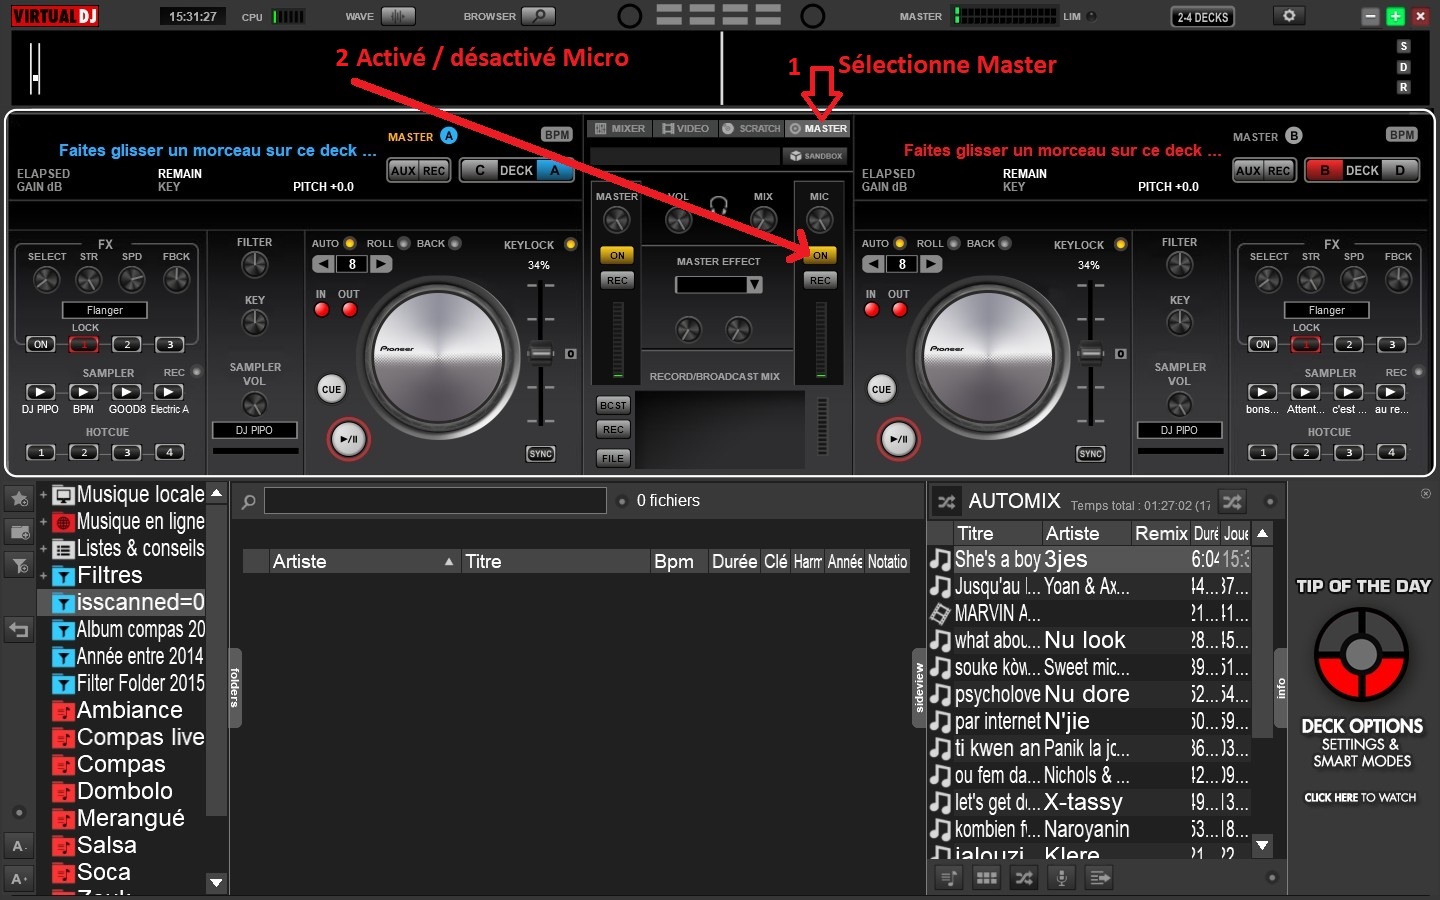The image size is (1440, 900).
Task: Expand the Musique en ligne tree node
Action: pos(43,522)
